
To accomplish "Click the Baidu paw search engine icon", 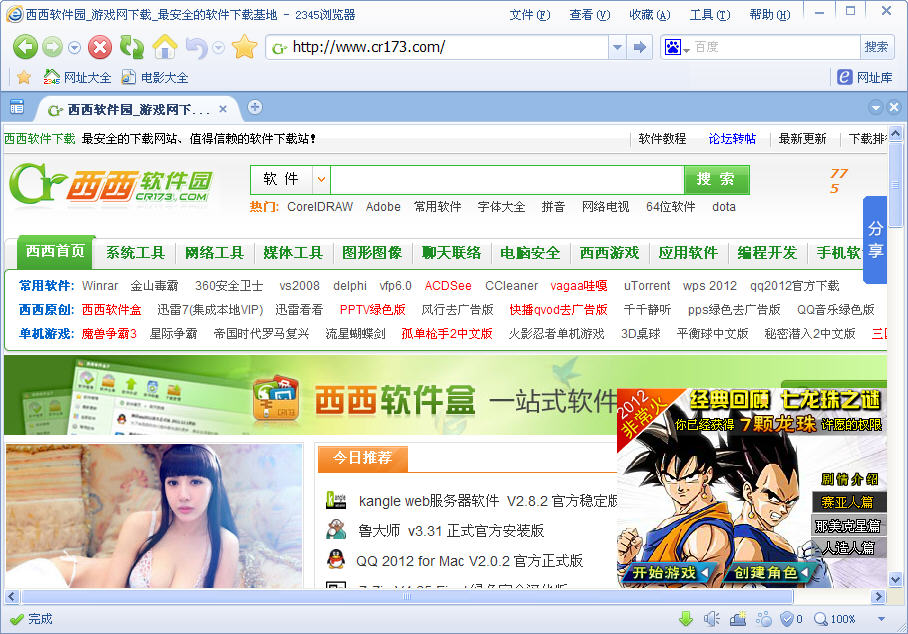I will (x=673, y=47).
